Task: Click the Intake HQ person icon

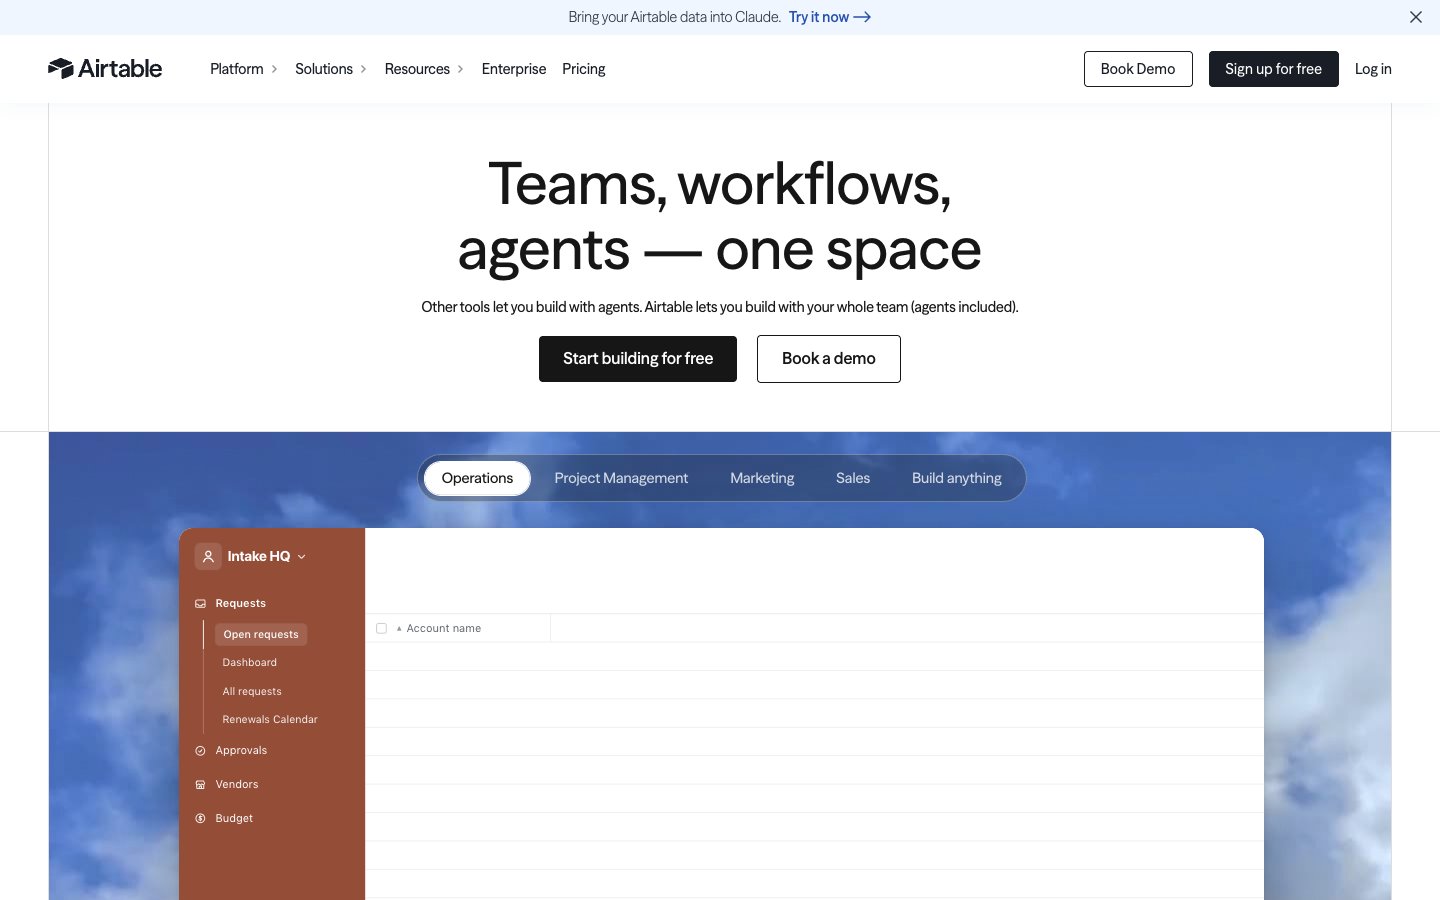Action: pyautogui.click(x=208, y=556)
